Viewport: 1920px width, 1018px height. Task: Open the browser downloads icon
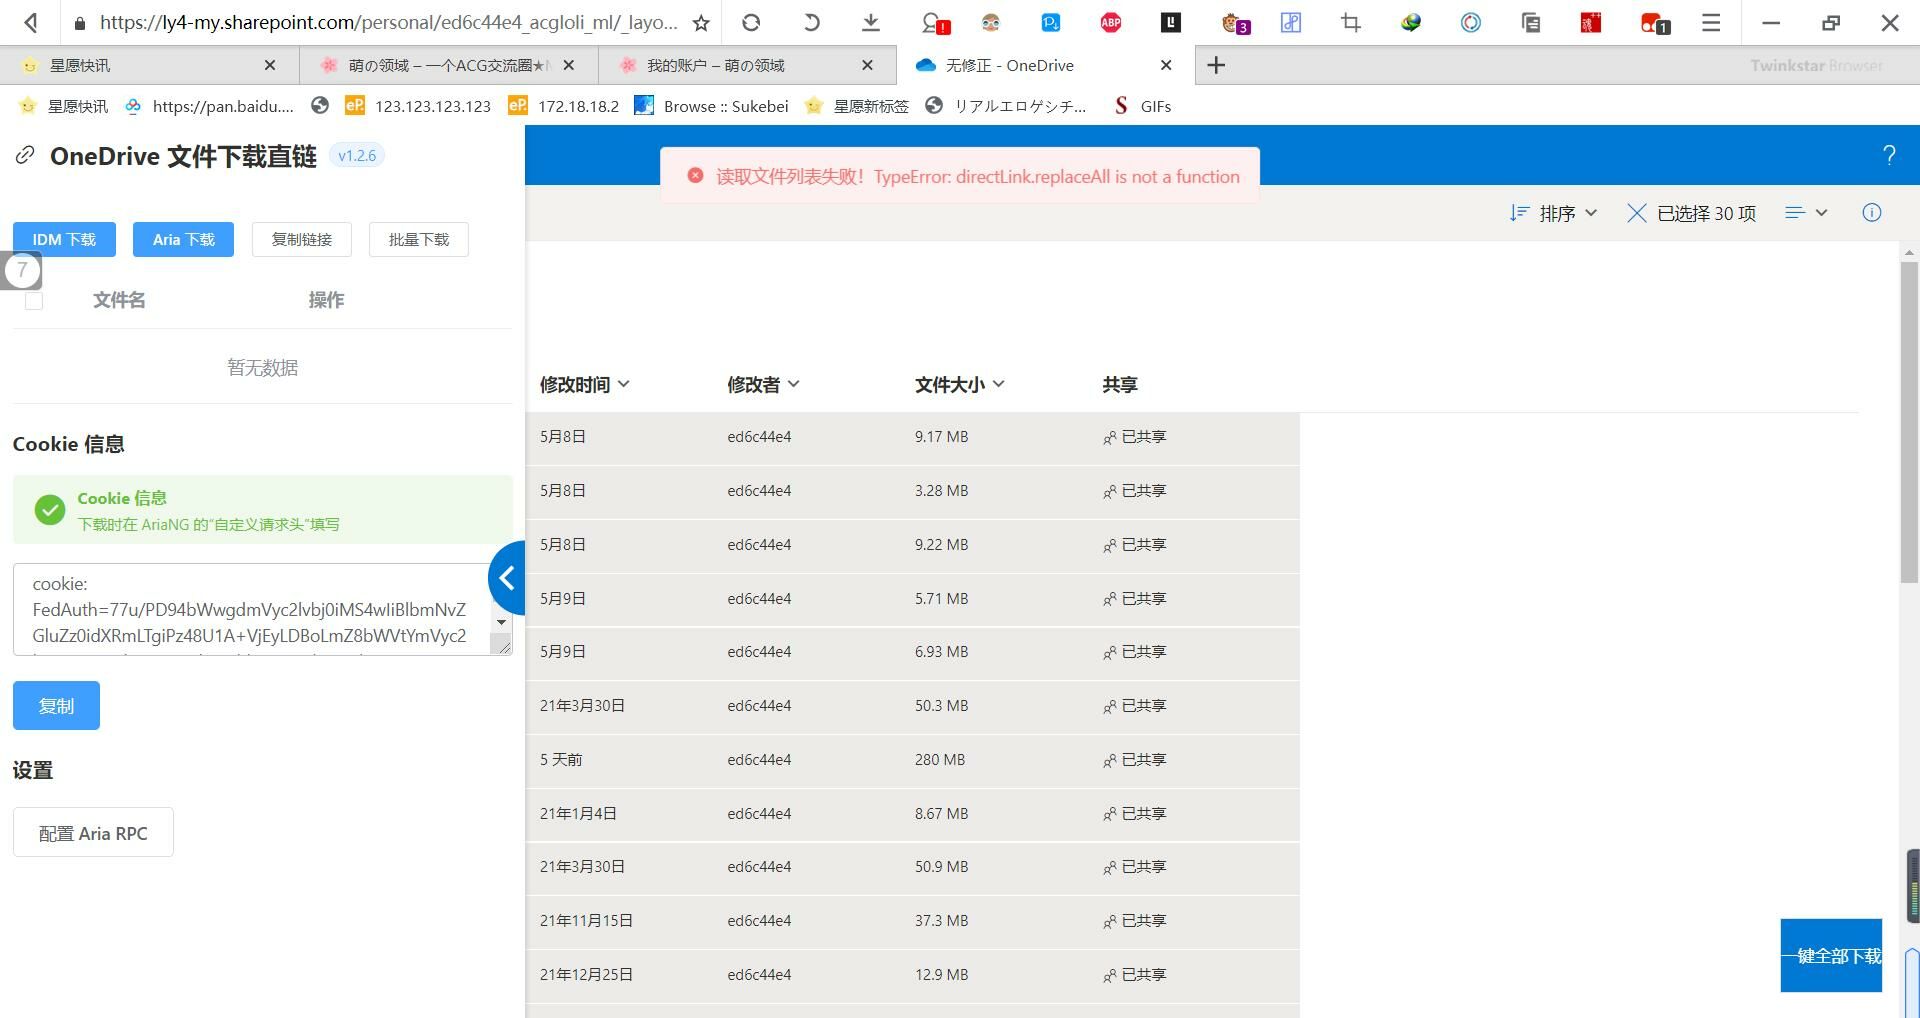871,22
